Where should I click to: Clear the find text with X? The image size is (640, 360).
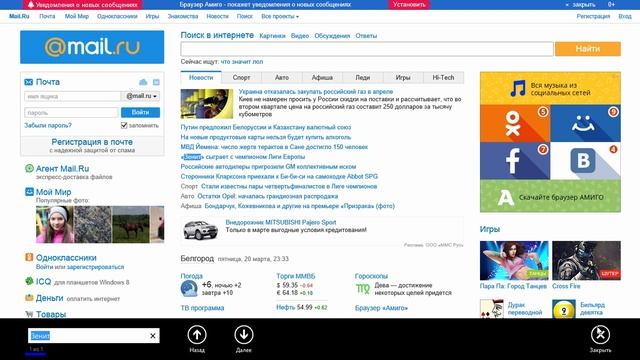153,336
